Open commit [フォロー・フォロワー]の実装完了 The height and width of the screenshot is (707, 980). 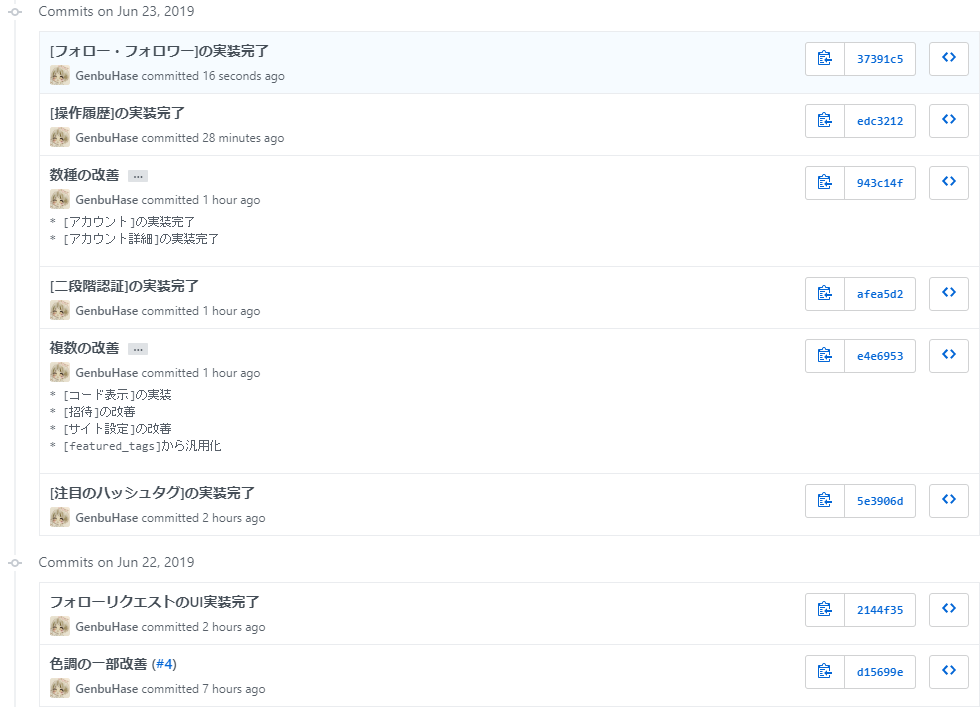coord(159,51)
